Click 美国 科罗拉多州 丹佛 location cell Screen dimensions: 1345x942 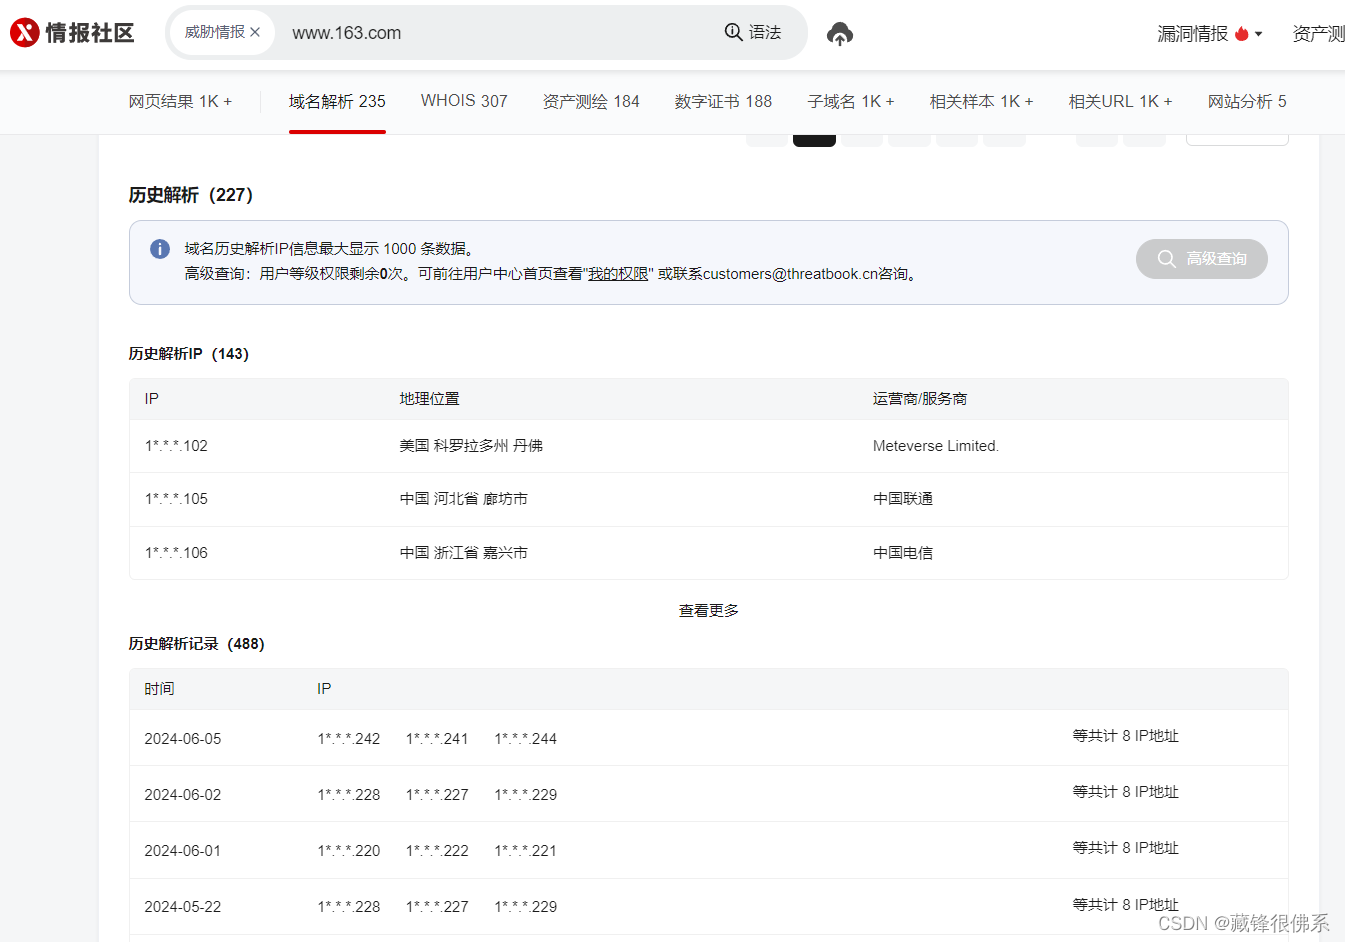tap(471, 446)
